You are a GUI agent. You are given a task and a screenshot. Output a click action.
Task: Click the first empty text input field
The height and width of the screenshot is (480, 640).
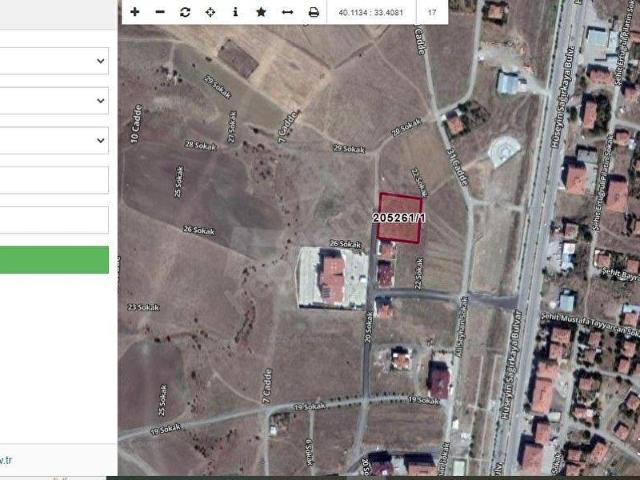pyautogui.click(x=54, y=180)
